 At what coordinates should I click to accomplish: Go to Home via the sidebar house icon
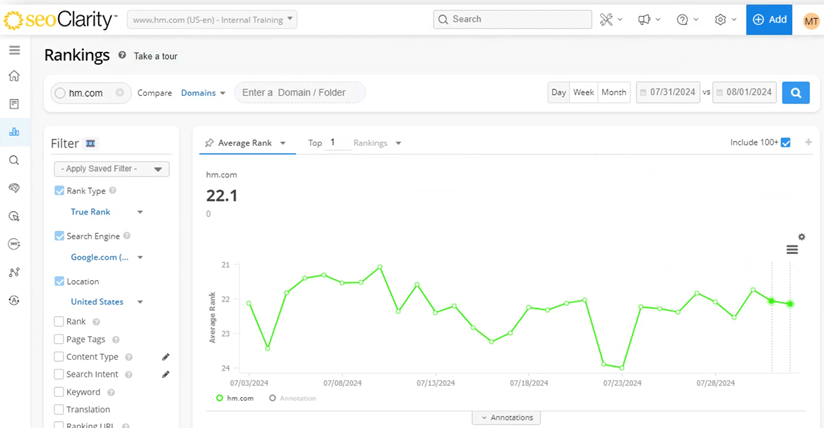(x=14, y=76)
